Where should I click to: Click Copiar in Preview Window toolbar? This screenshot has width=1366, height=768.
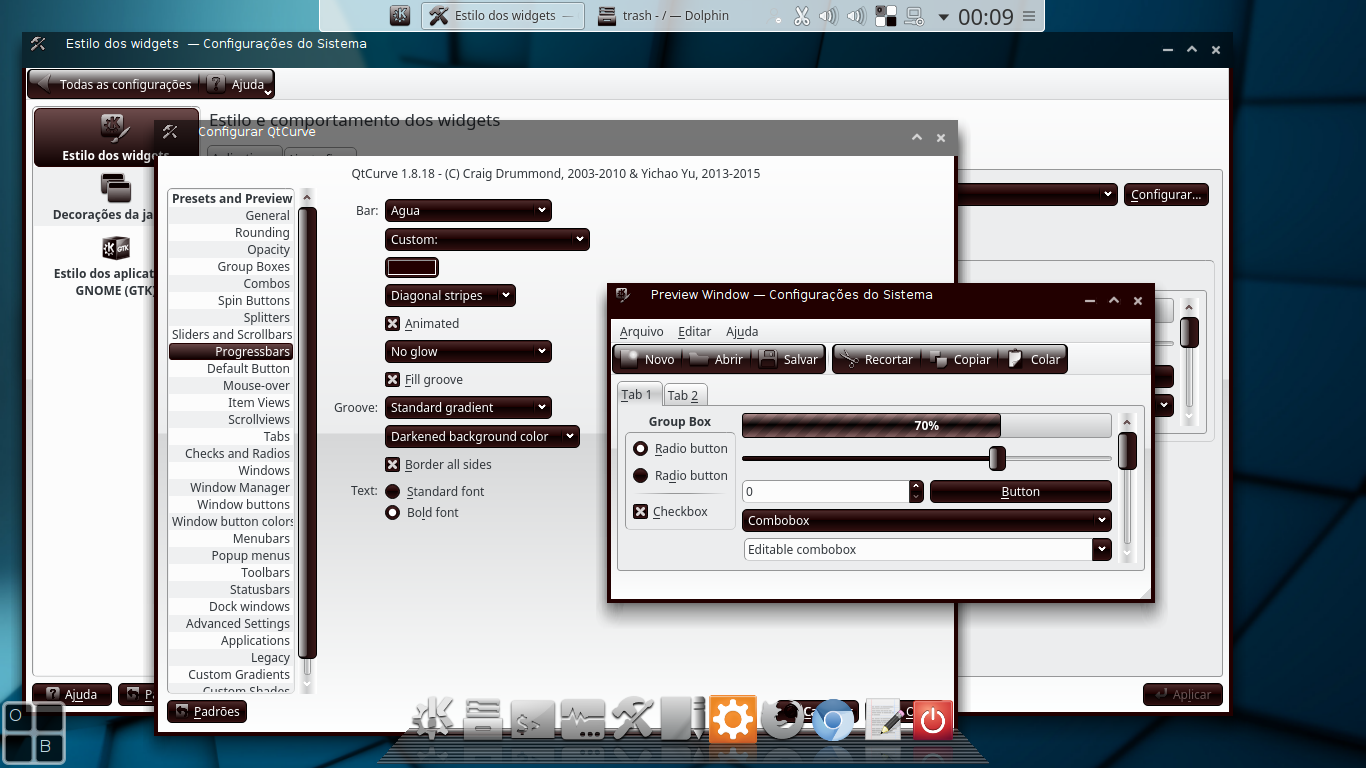point(960,359)
